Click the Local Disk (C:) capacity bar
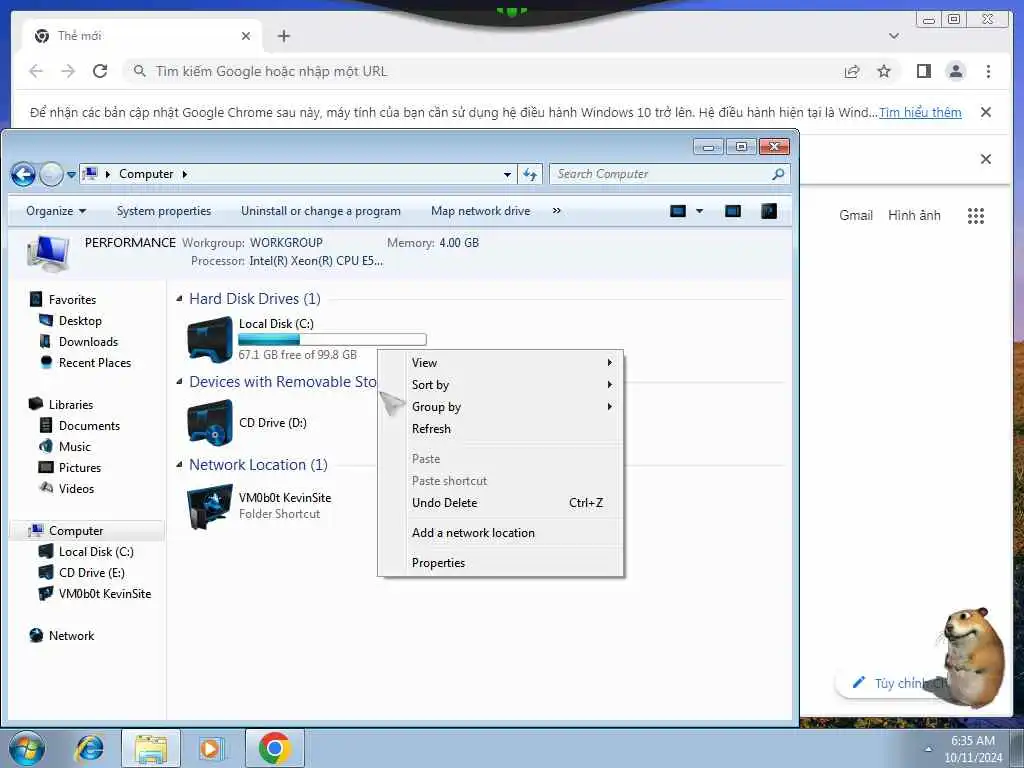Screen dimensions: 1024x768 332,340
